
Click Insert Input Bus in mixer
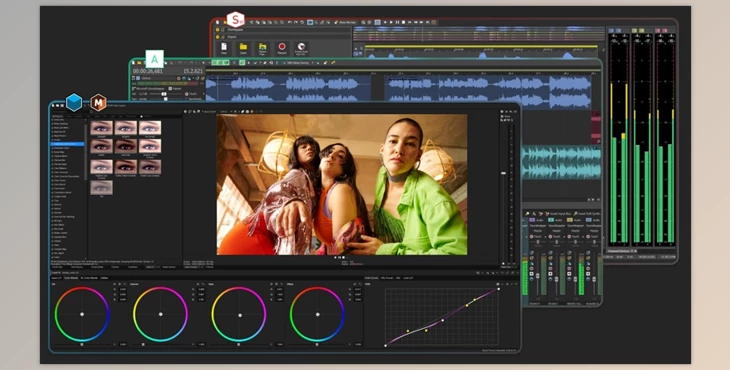point(557,213)
